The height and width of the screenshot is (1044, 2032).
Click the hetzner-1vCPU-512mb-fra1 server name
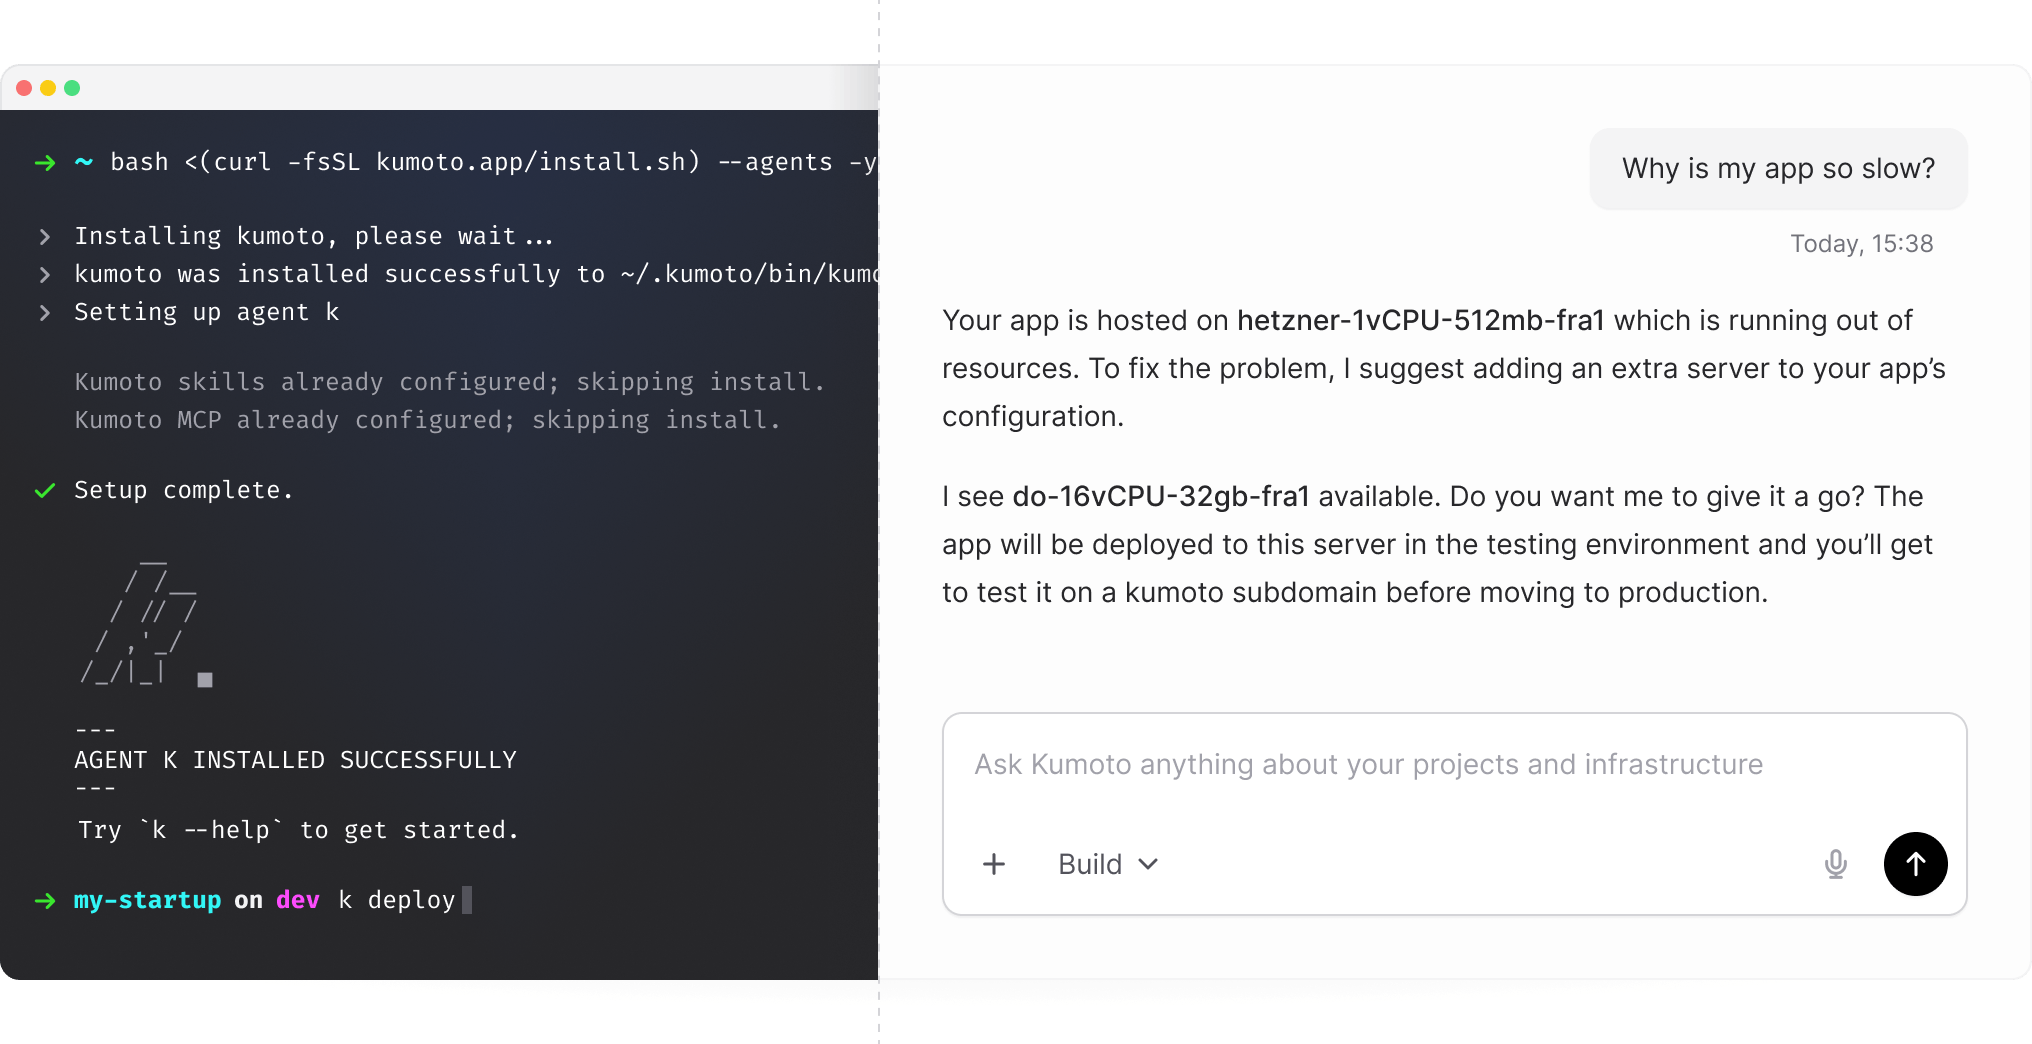(x=1421, y=320)
